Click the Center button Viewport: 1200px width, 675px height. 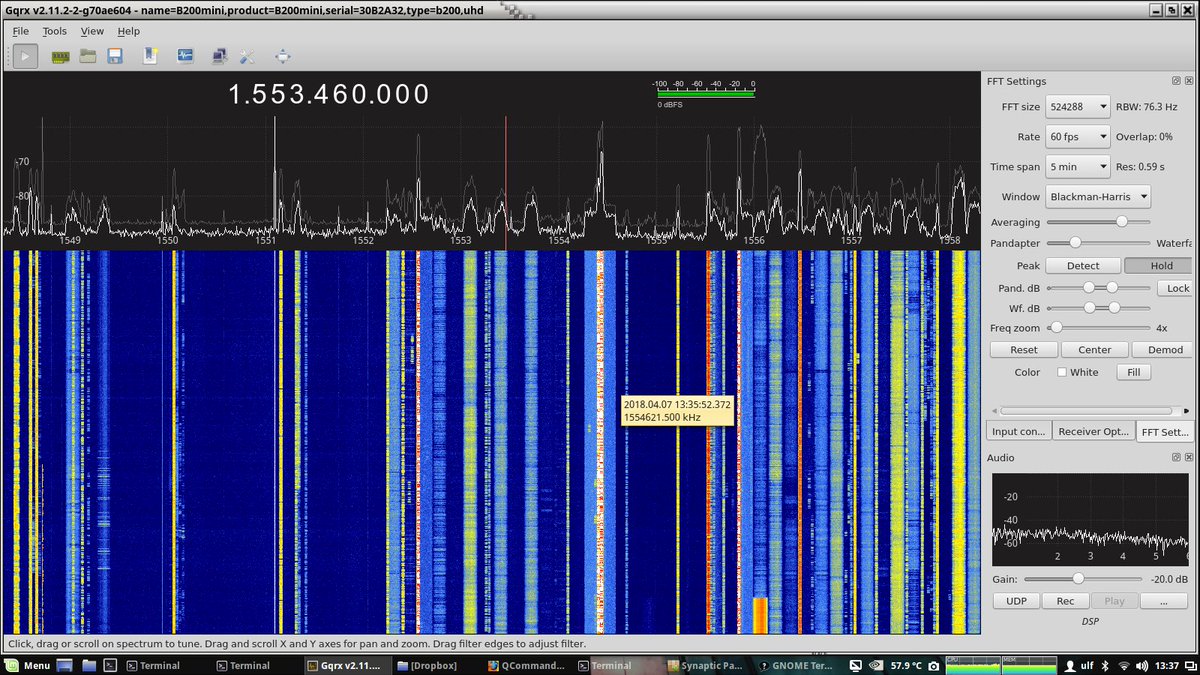(1094, 350)
